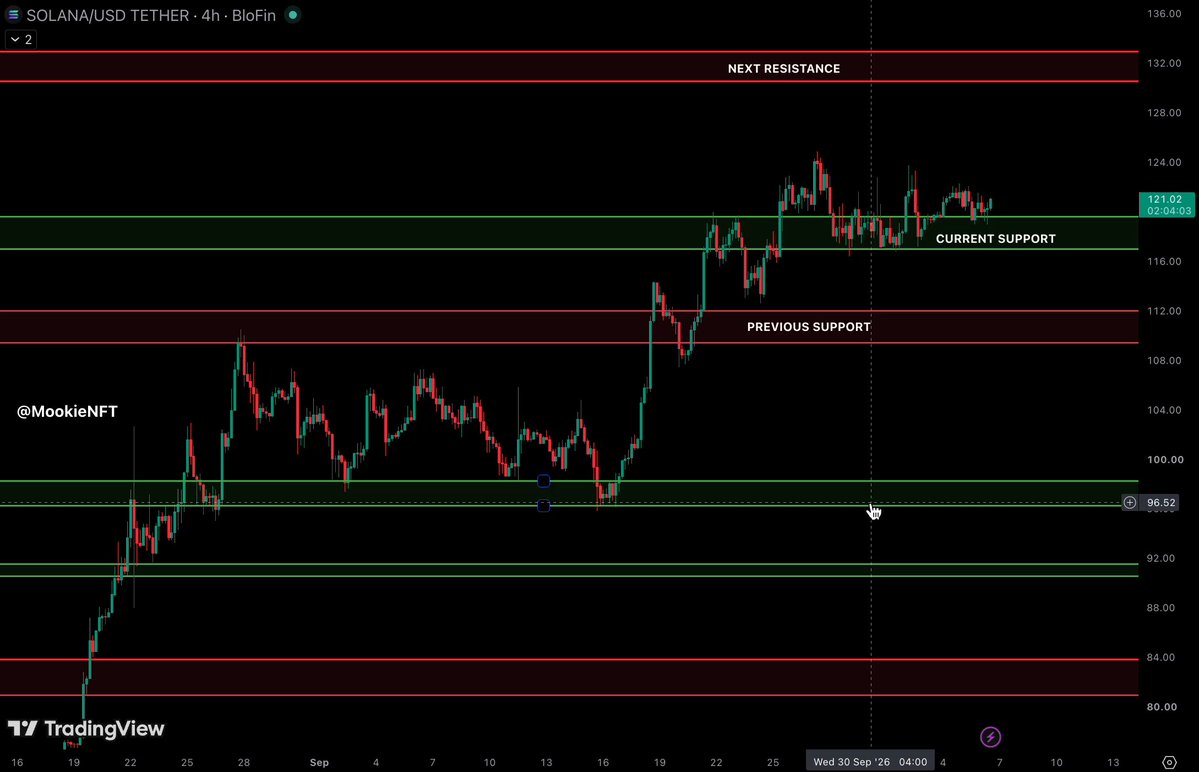Click the 108.00 price axis label
The width and height of the screenshot is (1199, 772).
(1165, 361)
